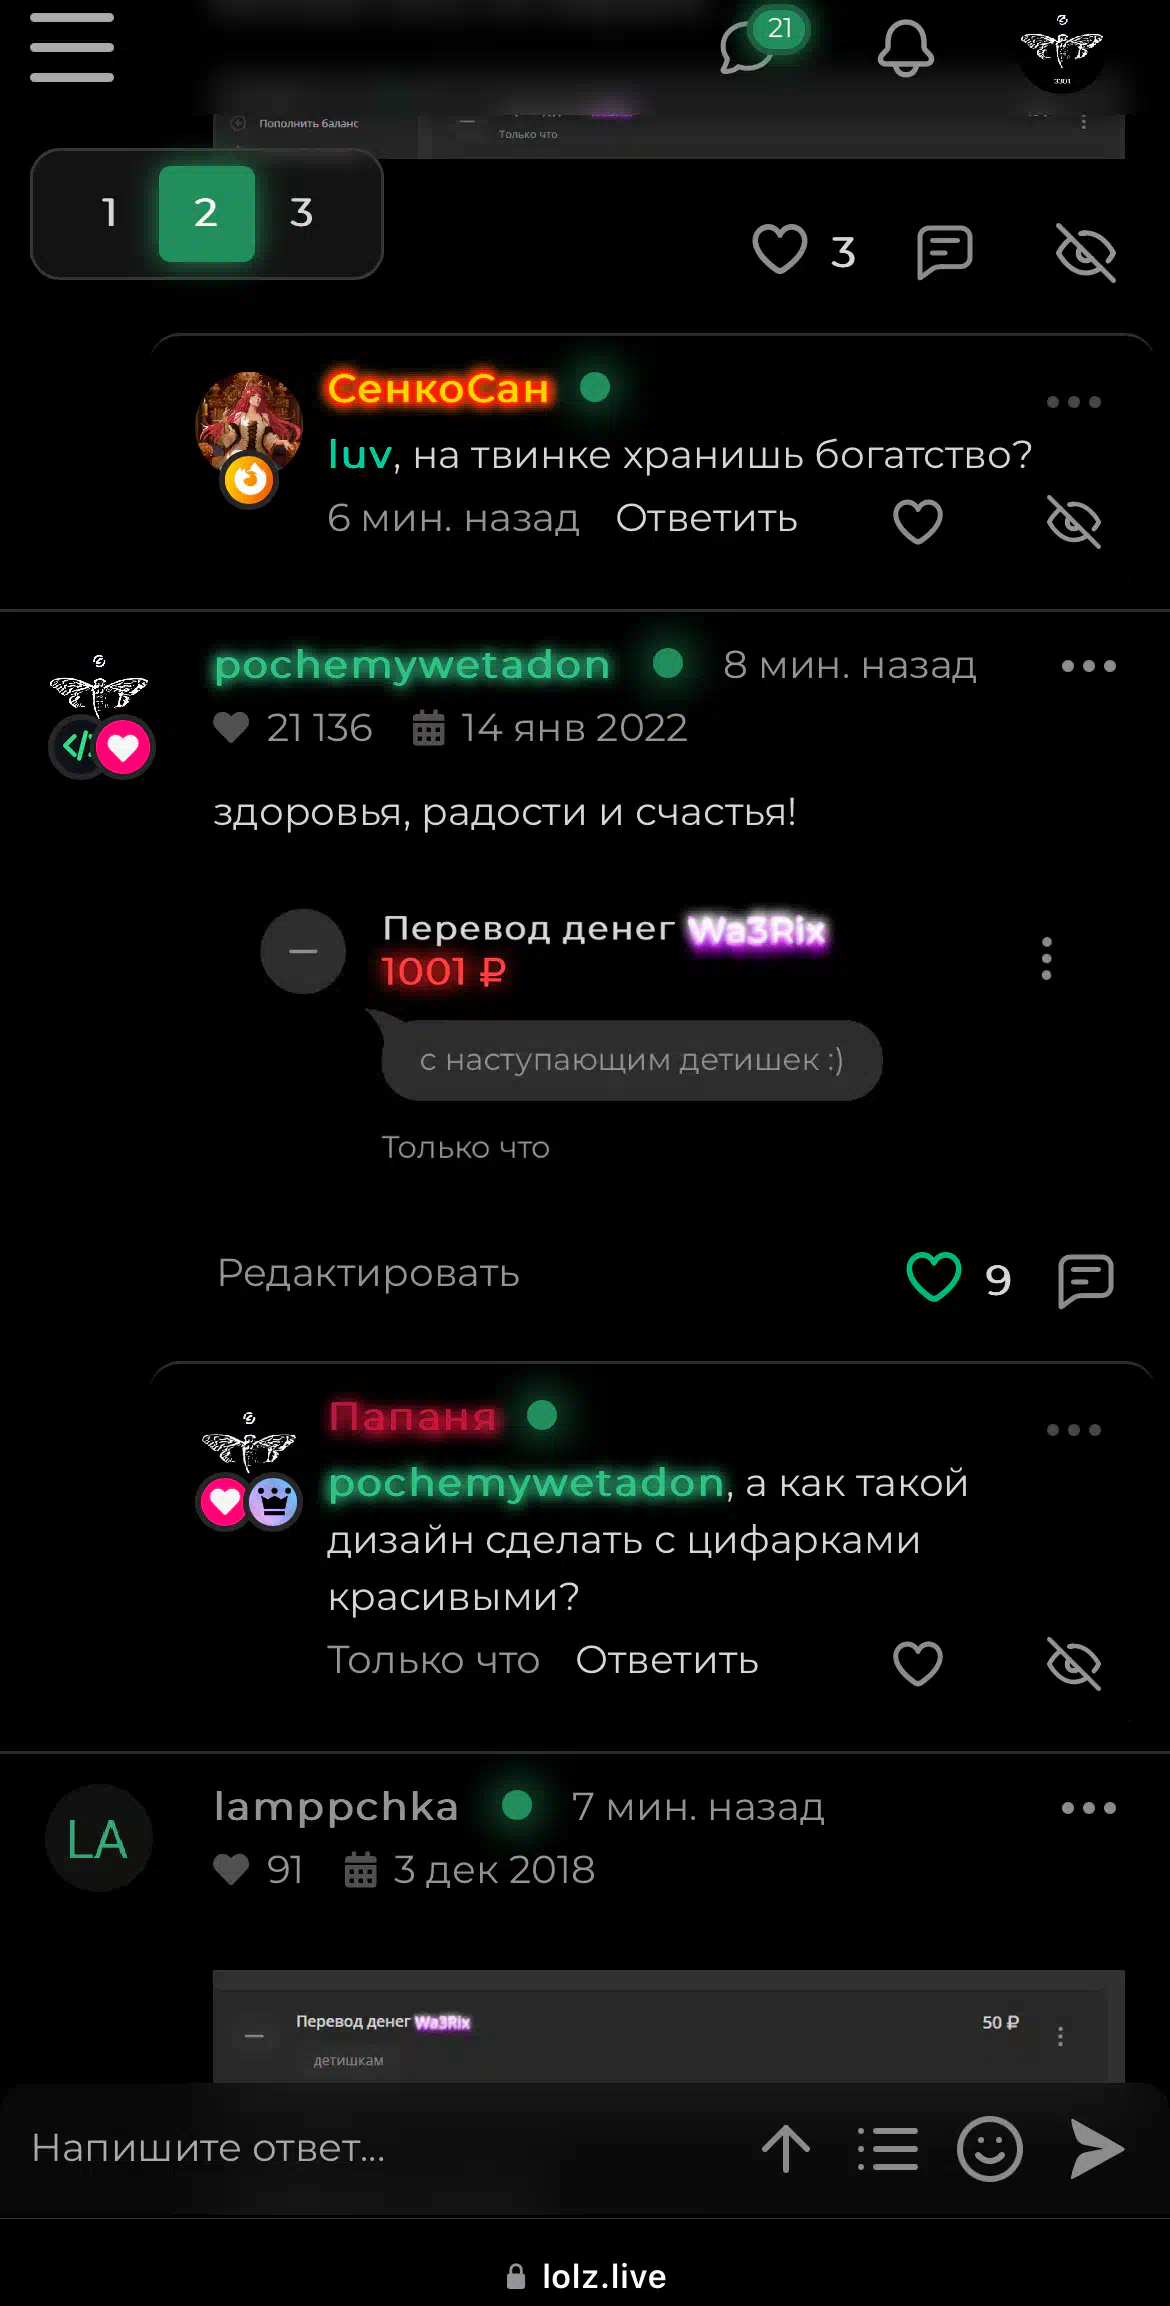Click the send arrow for the reply

tap(1097, 2148)
